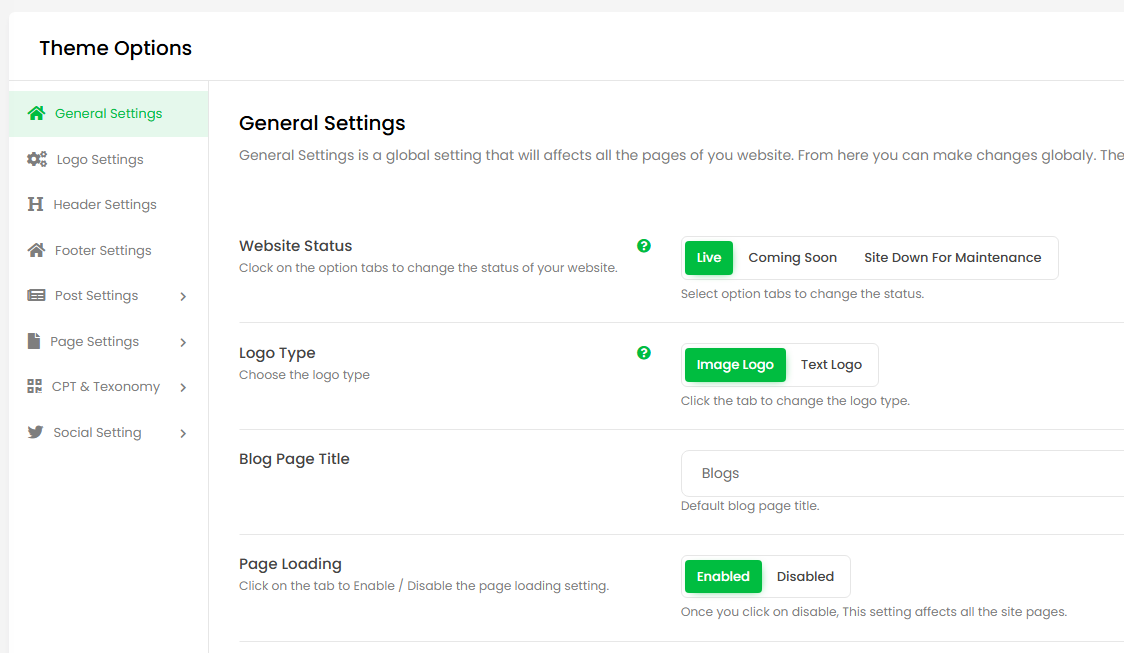The height and width of the screenshot is (653, 1124).
Task: Expand the Page Settings chevron
Action: [x=183, y=342]
